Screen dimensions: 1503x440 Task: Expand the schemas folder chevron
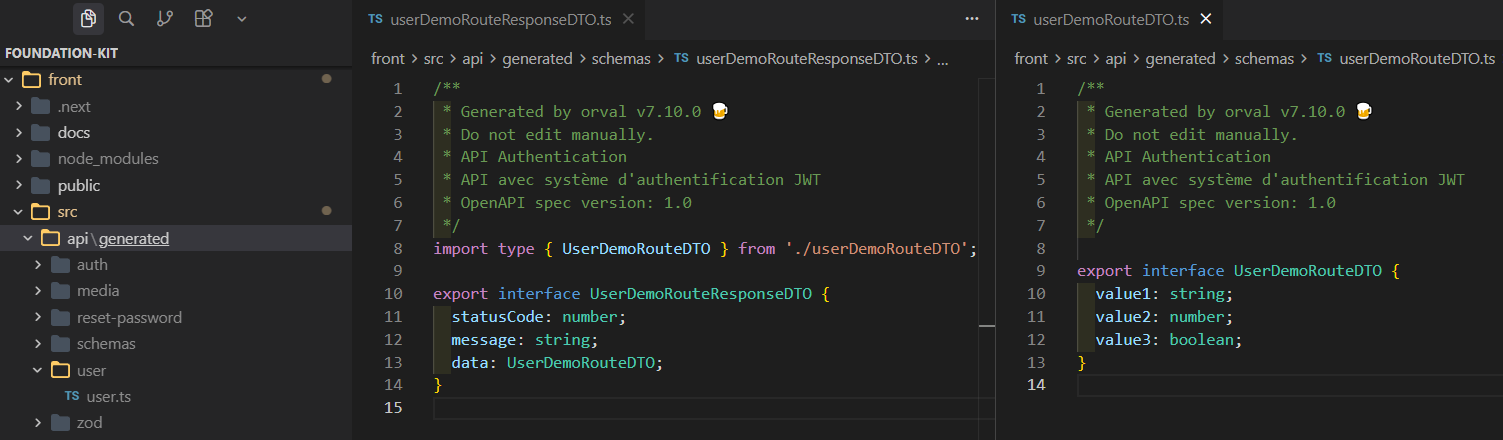[38, 343]
